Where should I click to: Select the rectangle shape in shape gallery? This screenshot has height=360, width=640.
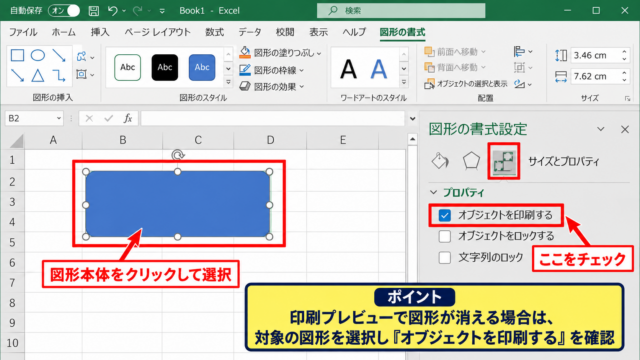pos(17,55)
